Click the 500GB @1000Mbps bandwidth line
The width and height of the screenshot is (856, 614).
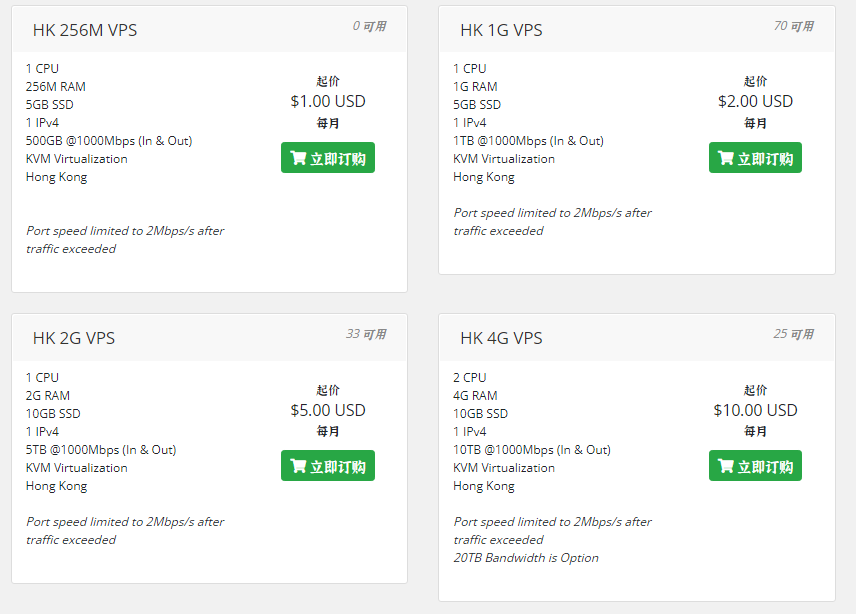pos(109,141)
